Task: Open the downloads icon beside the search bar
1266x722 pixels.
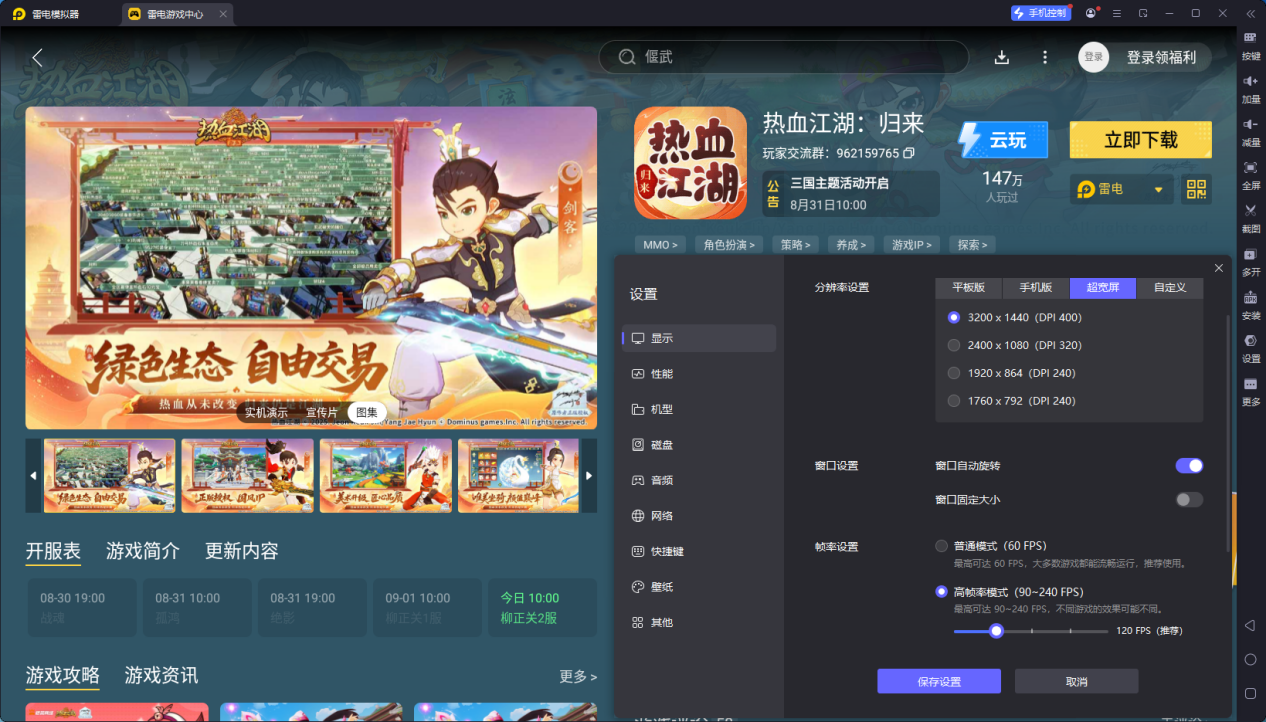Action: click(1002, 57)
